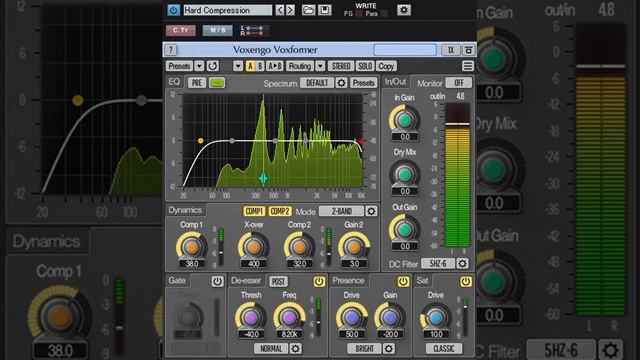The height and width of the screenshot is (360, 640).
Task: Open the Routing menu
Action: (x=300, y=66)
